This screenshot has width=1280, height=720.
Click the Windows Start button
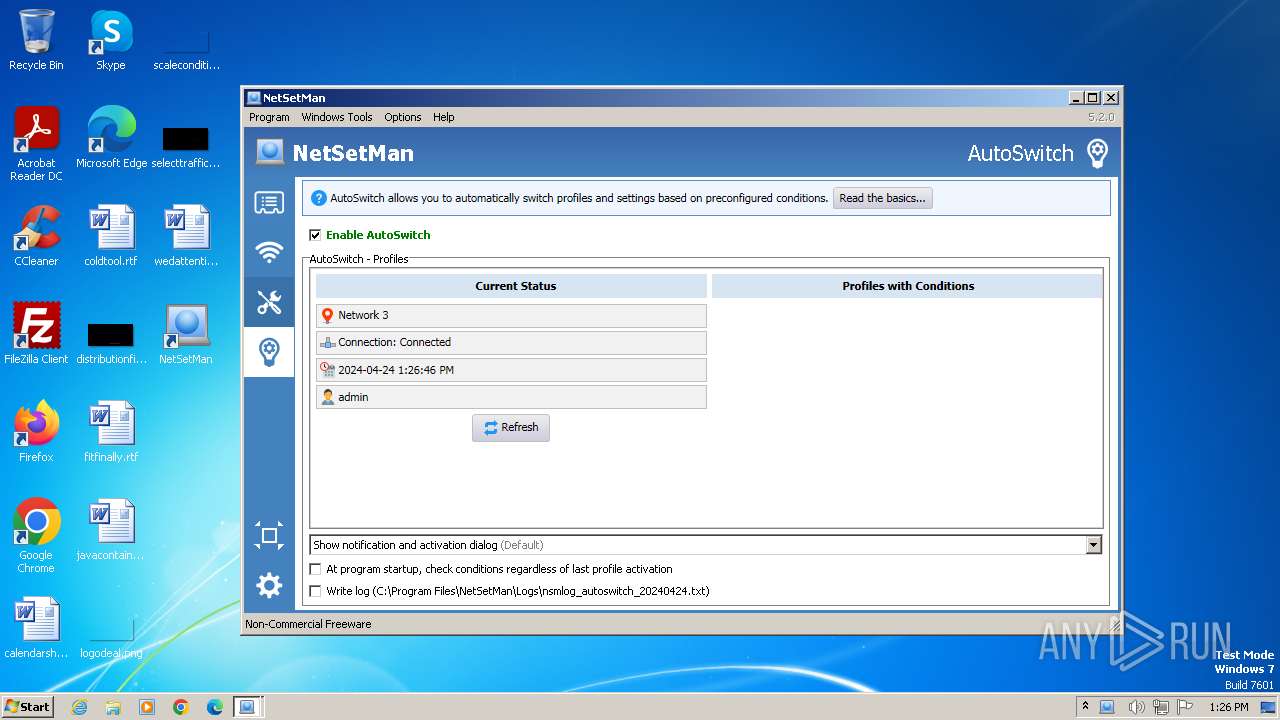click(x=28, y=707)
